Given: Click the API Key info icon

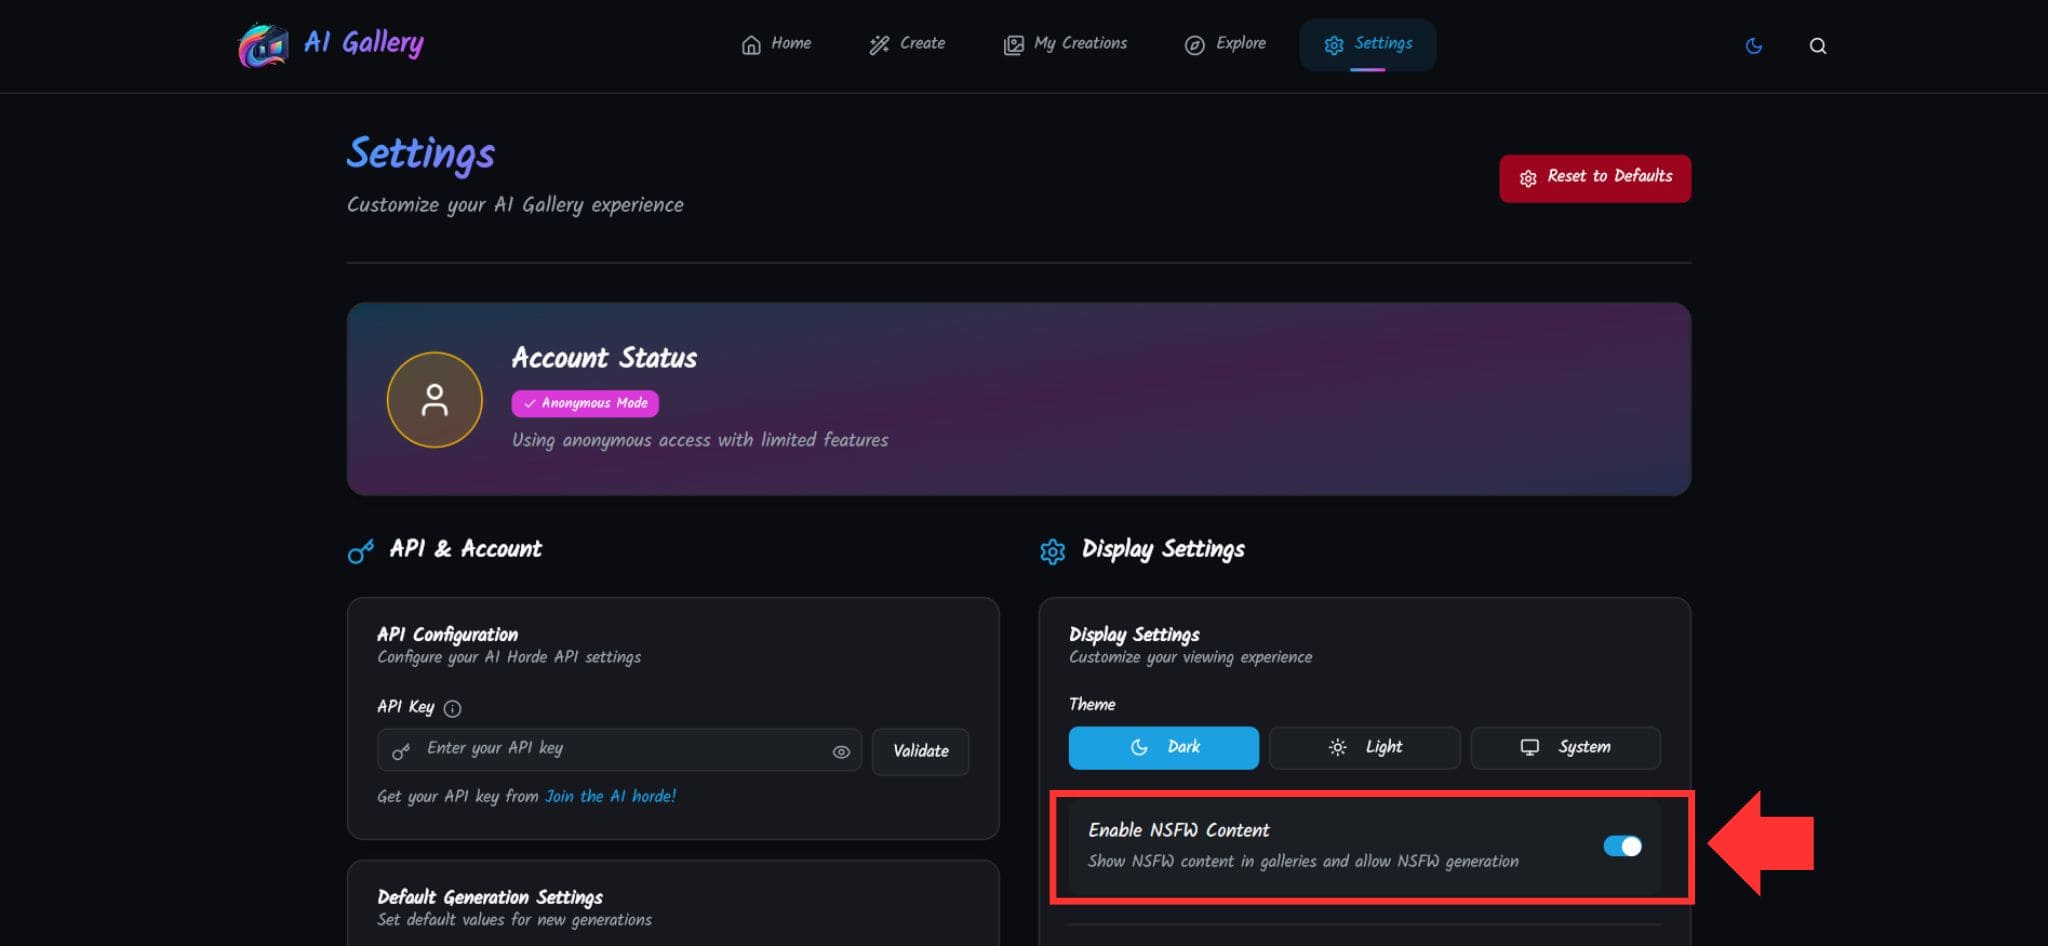Looking at the screenshot, I should [452, 709].
